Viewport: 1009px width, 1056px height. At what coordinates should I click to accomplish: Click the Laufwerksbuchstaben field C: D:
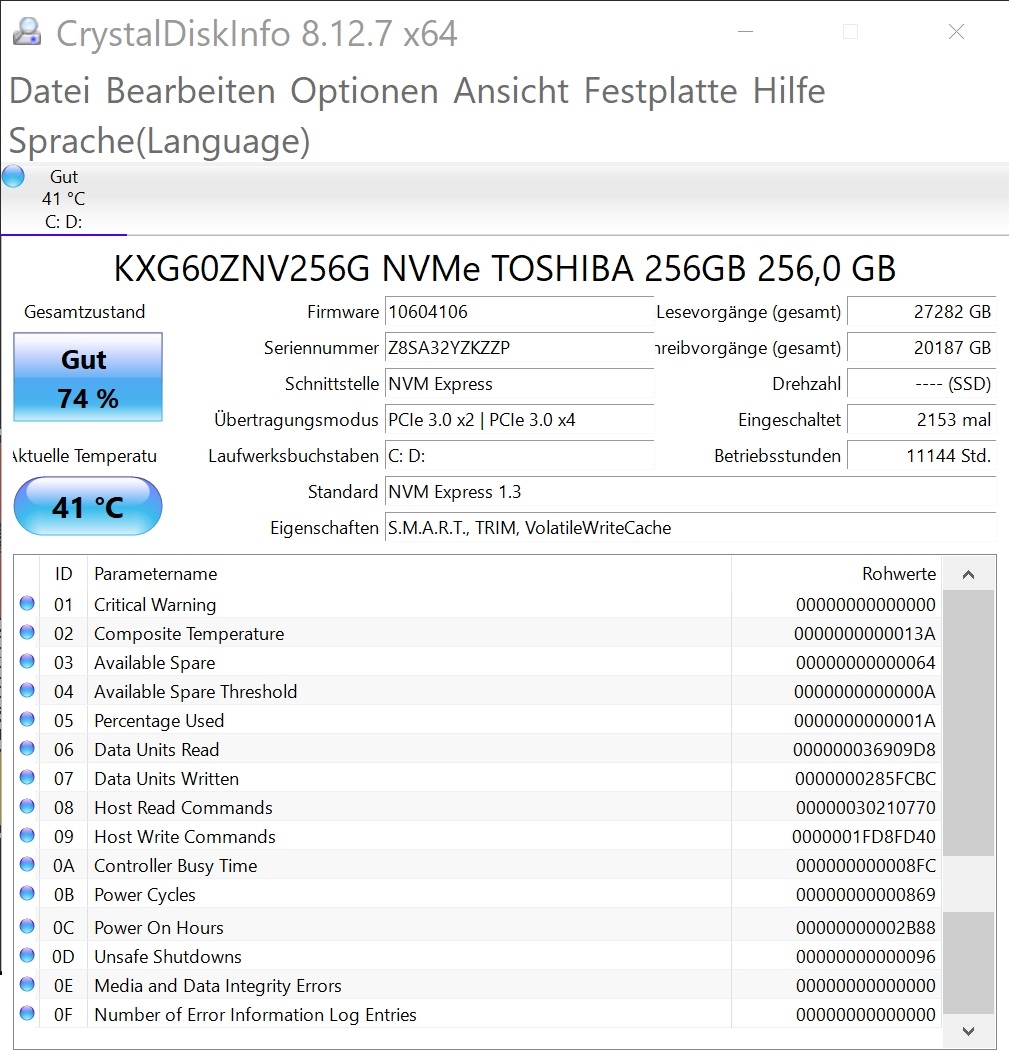pos(519,456)
